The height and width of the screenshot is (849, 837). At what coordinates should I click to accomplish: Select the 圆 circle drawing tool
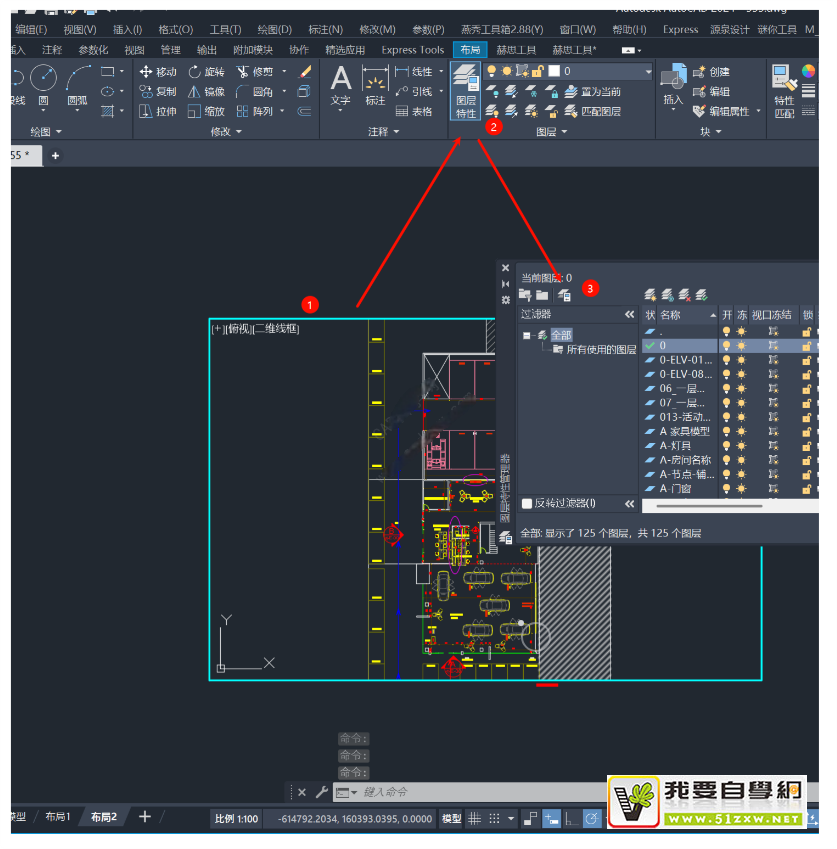click(43, 84)
